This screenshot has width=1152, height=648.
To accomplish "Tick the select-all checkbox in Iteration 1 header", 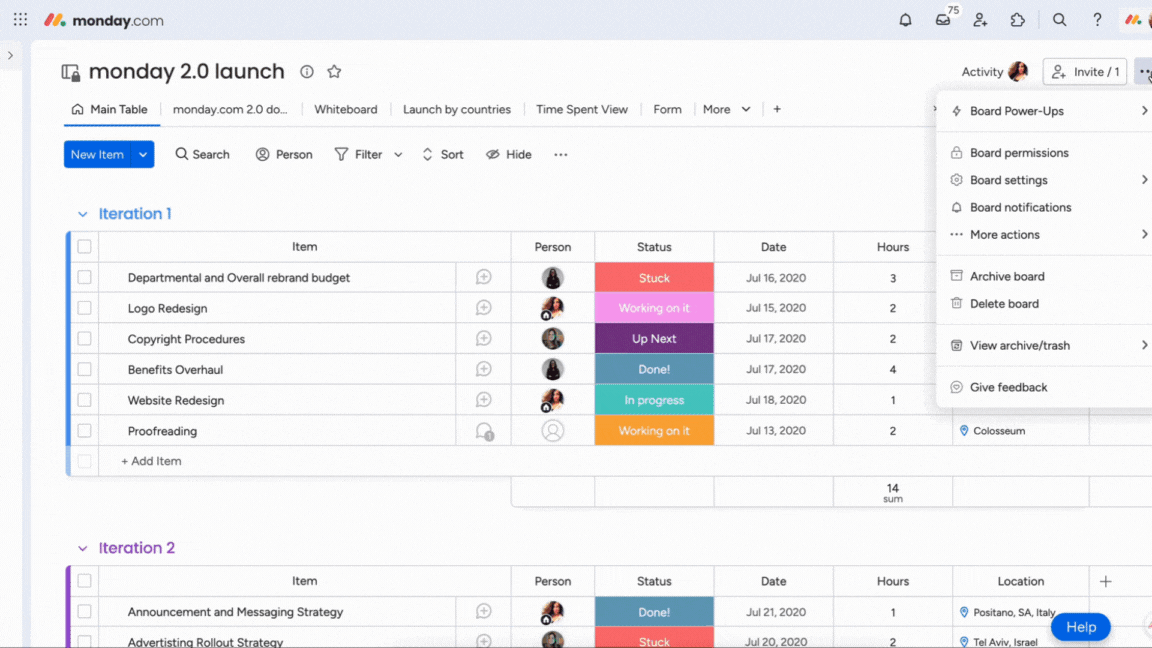I will (84, 246).
